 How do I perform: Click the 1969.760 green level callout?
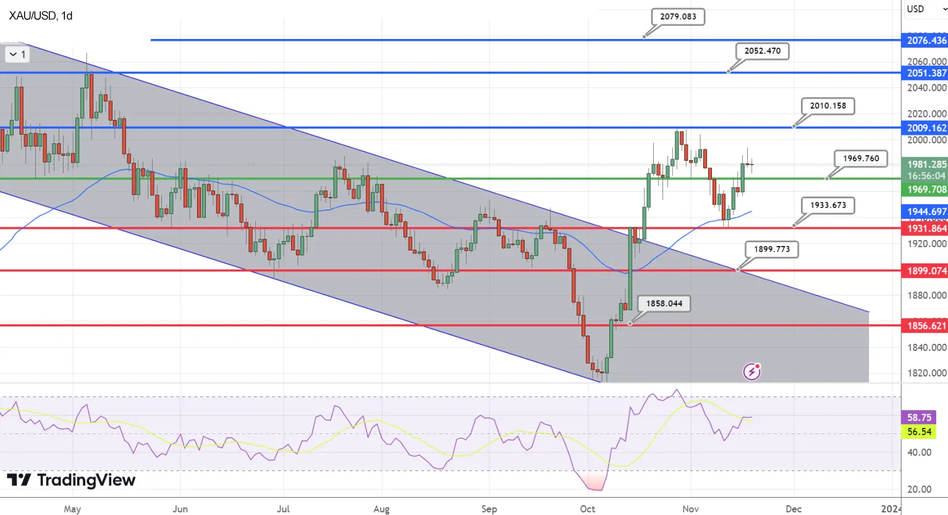(861, 158)
